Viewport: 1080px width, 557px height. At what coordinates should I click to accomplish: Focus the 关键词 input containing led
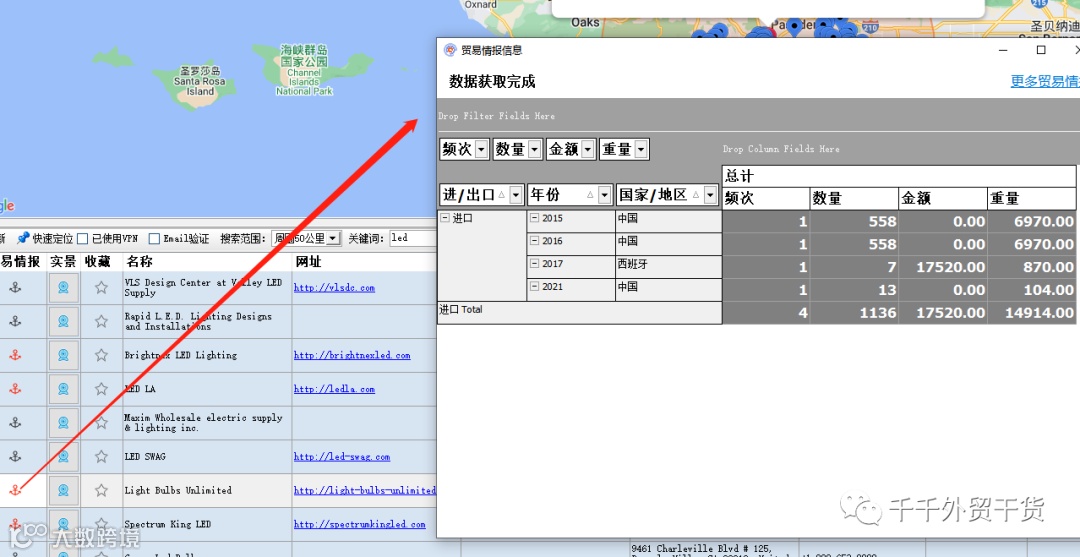[x=413, y=238]
